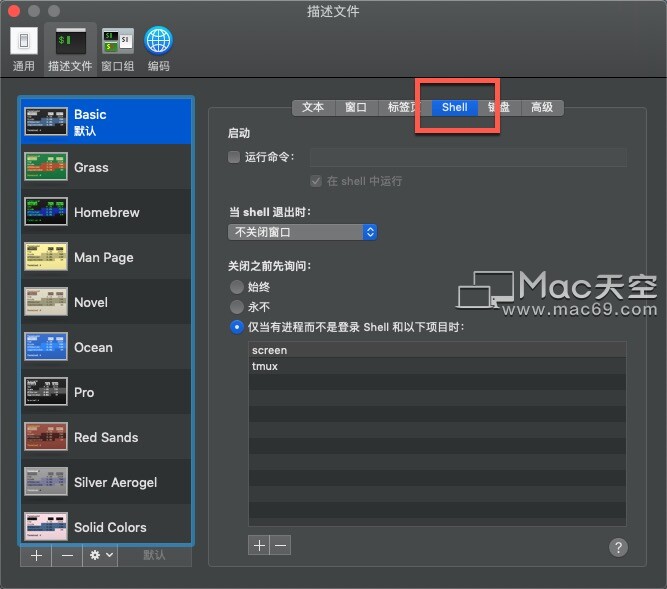Select the Grass profile
Image resolution: width=667 pixels, height=589 pixels.
(106, 167)
